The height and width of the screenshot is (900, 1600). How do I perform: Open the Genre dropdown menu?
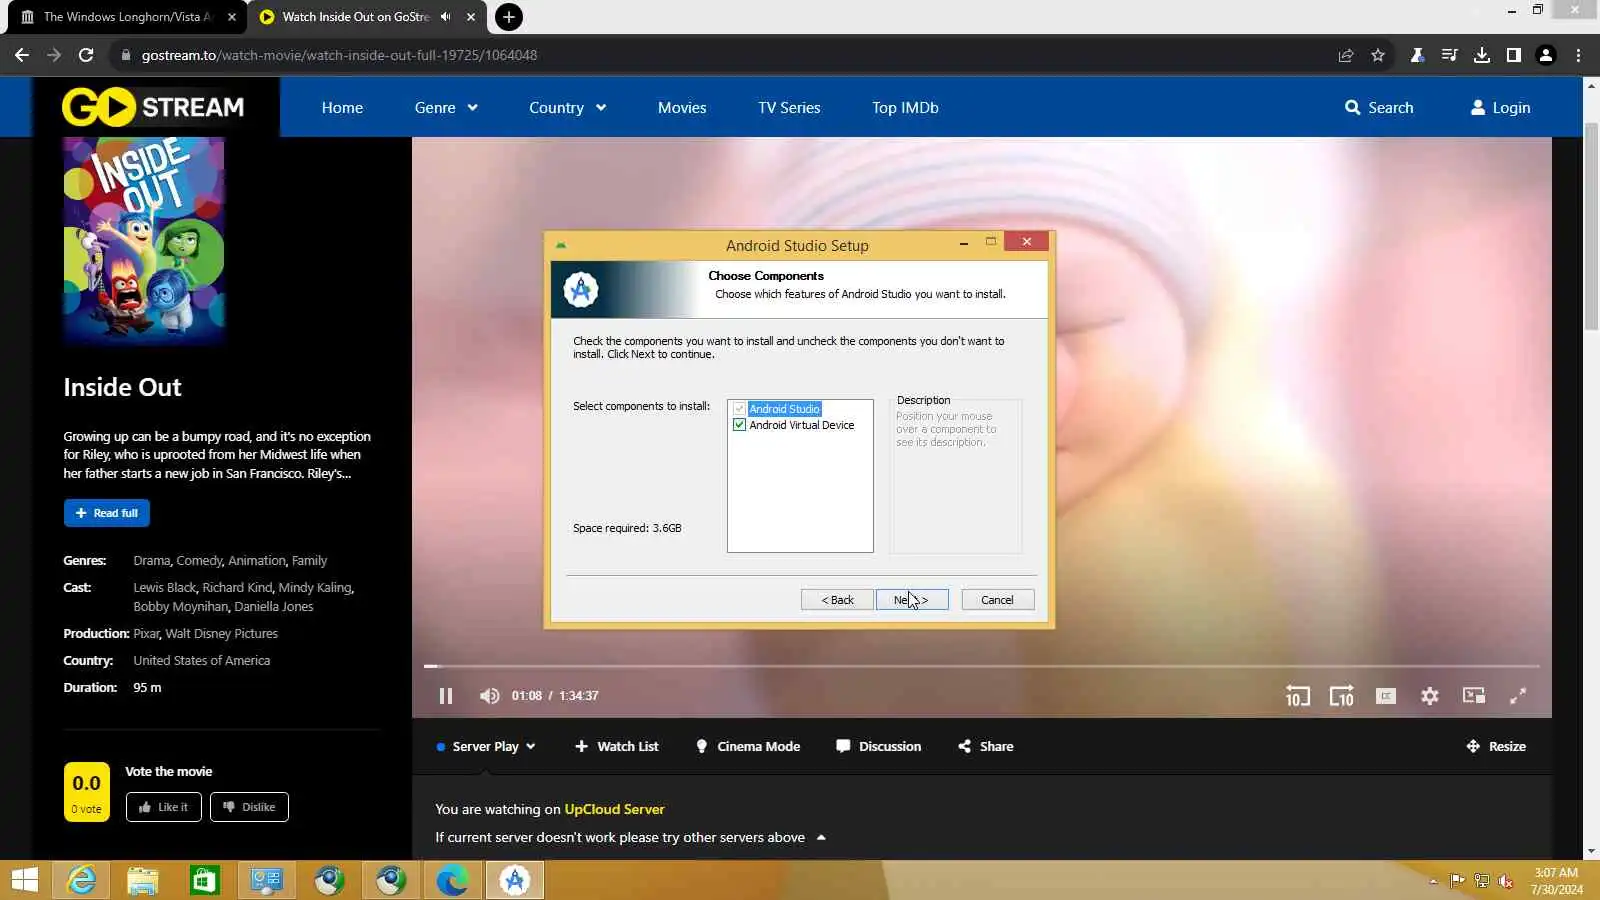(446, 108)
